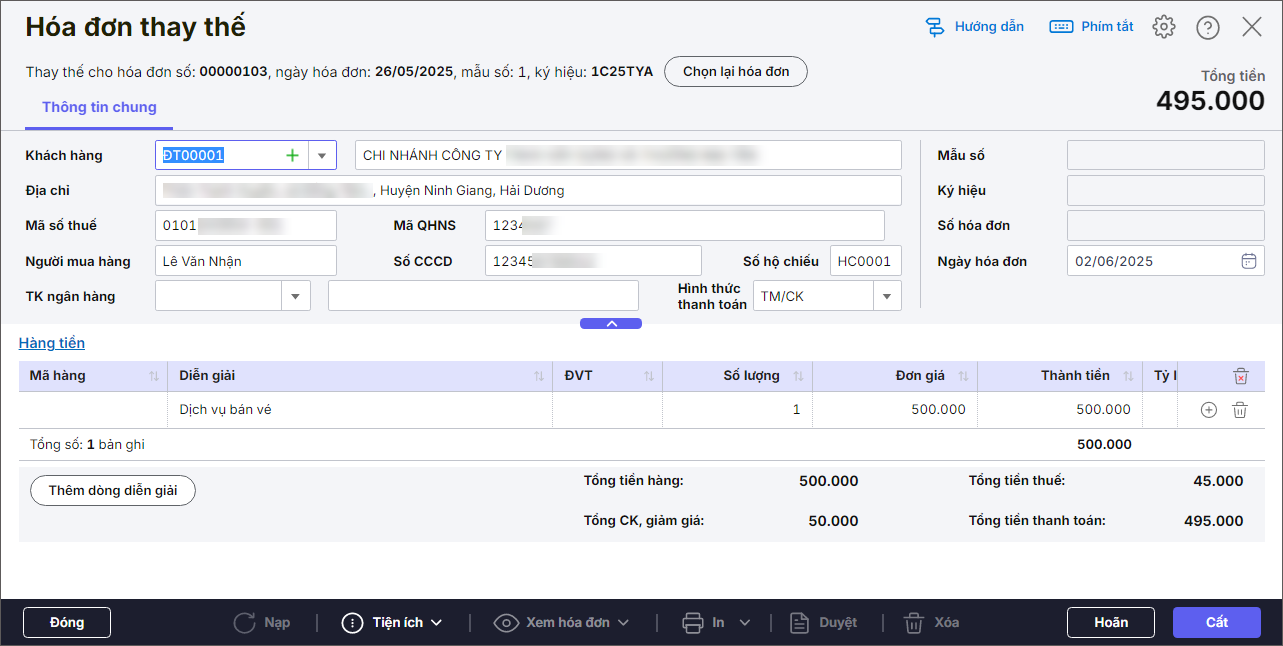
Task: Select the Thông tin chung tab
Action: coord(99,107)
